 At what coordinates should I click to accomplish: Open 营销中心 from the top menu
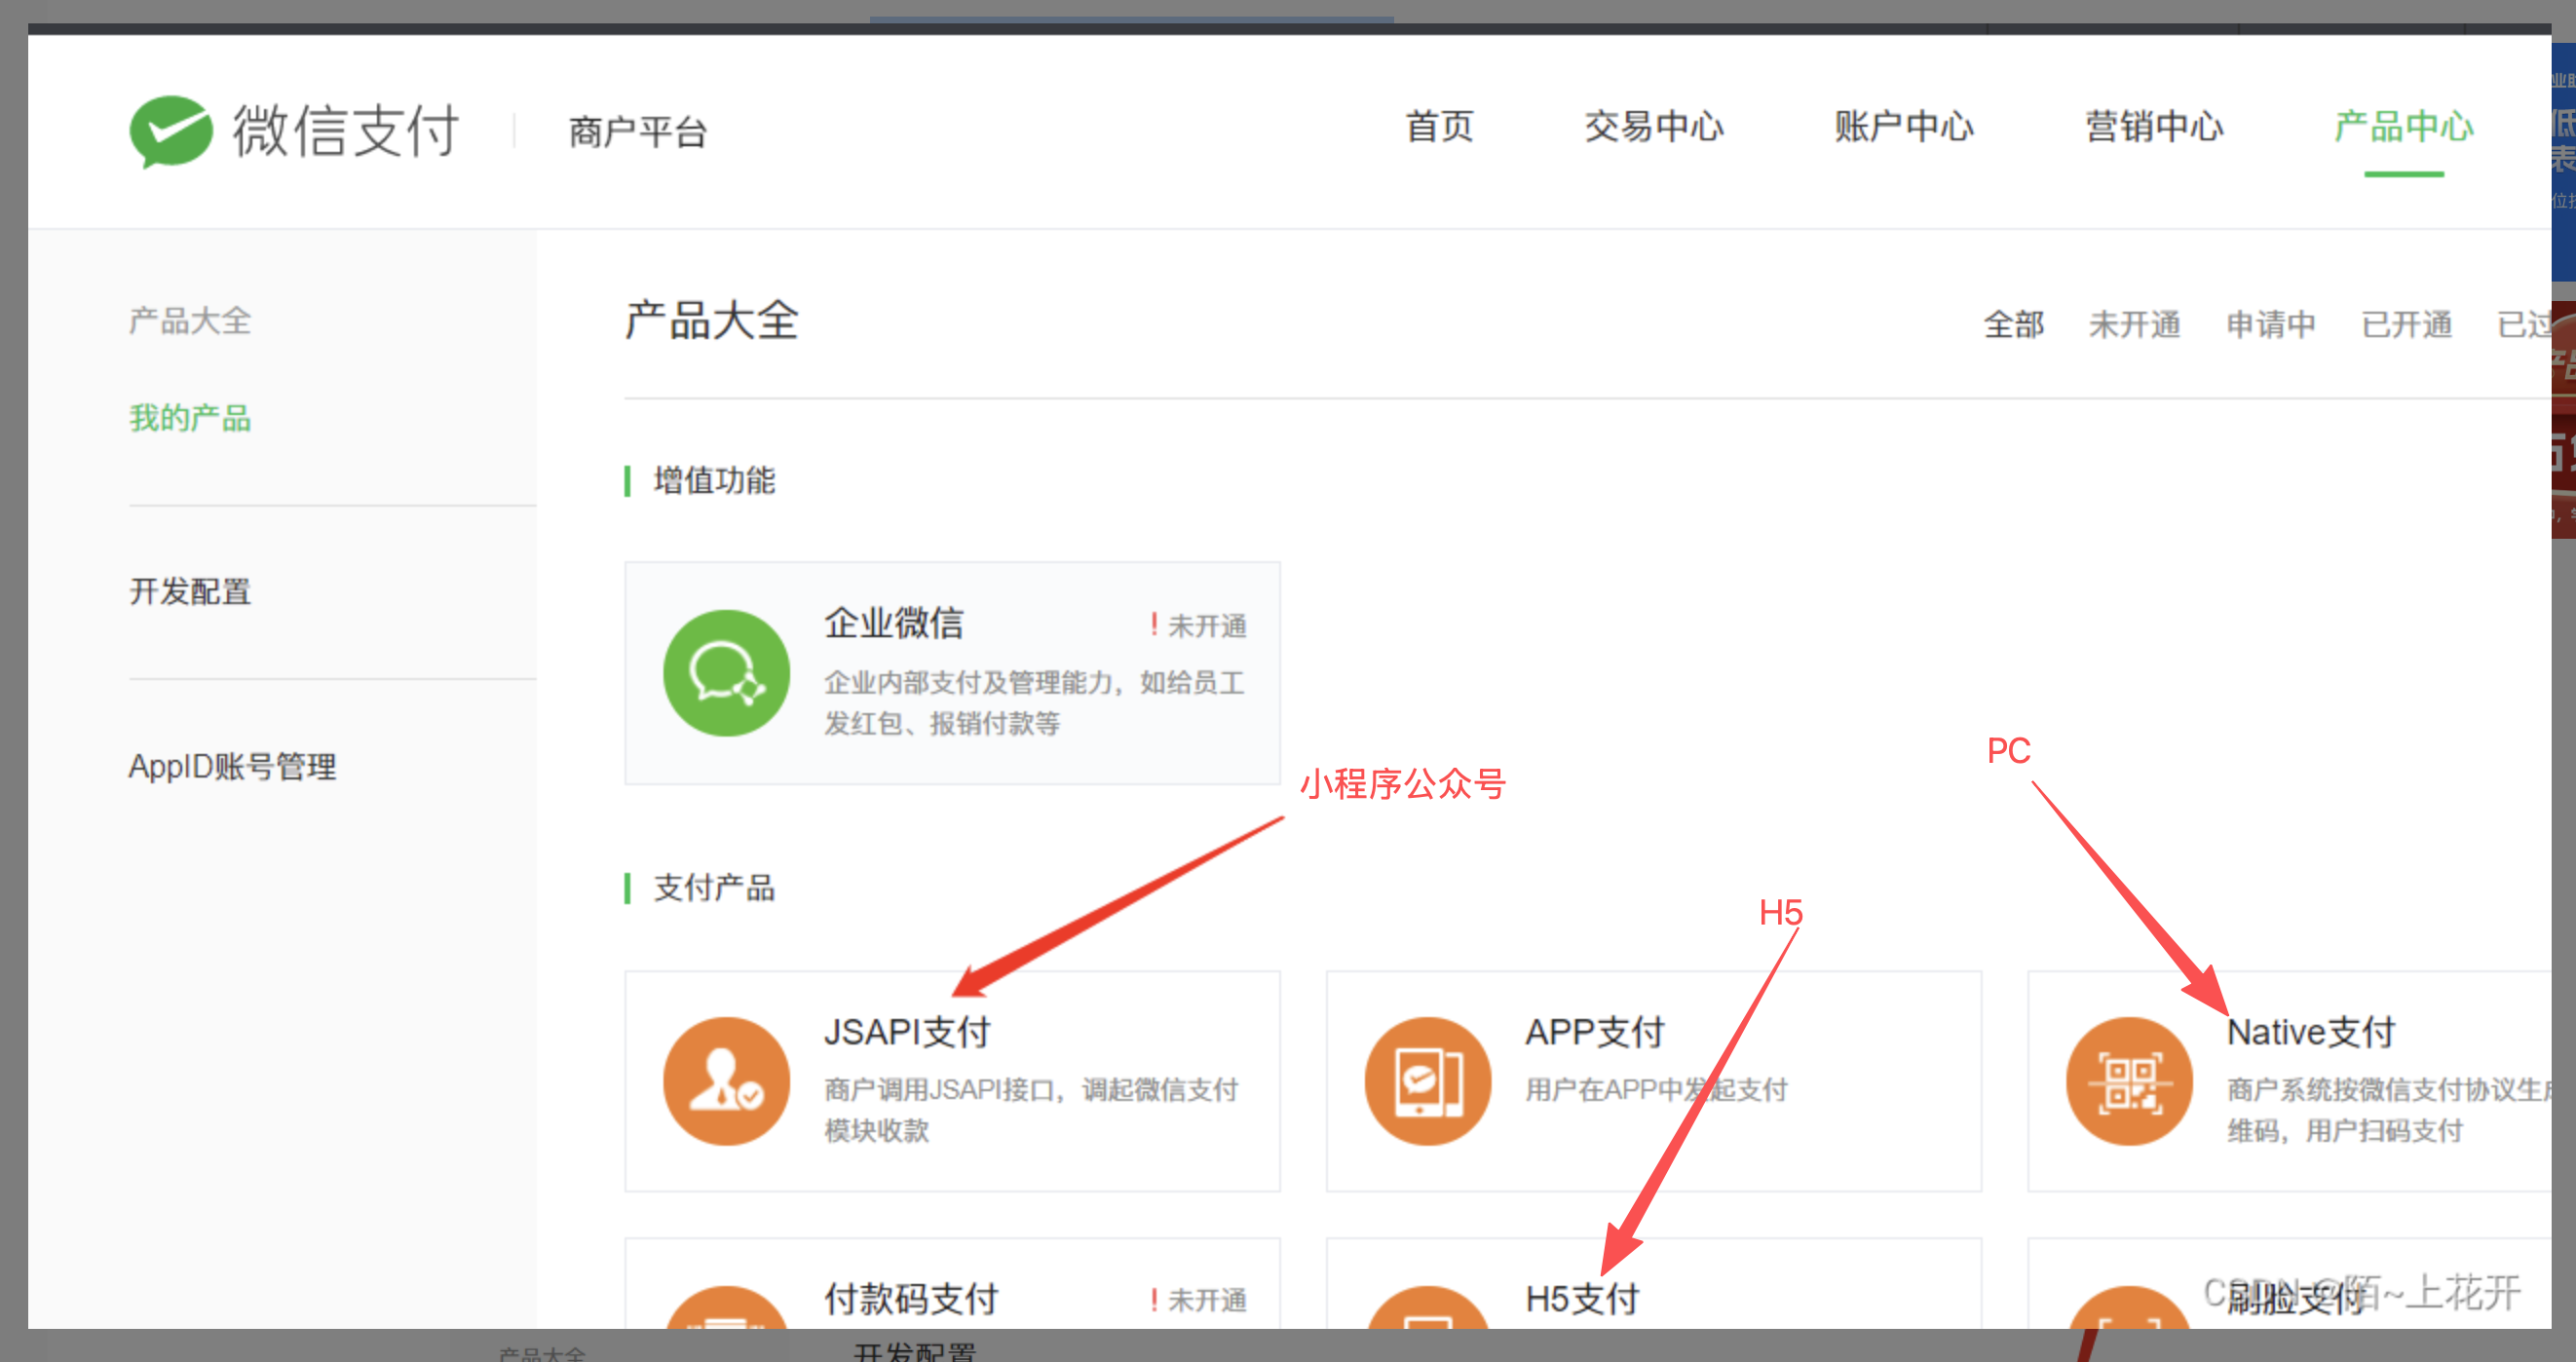2153,127
